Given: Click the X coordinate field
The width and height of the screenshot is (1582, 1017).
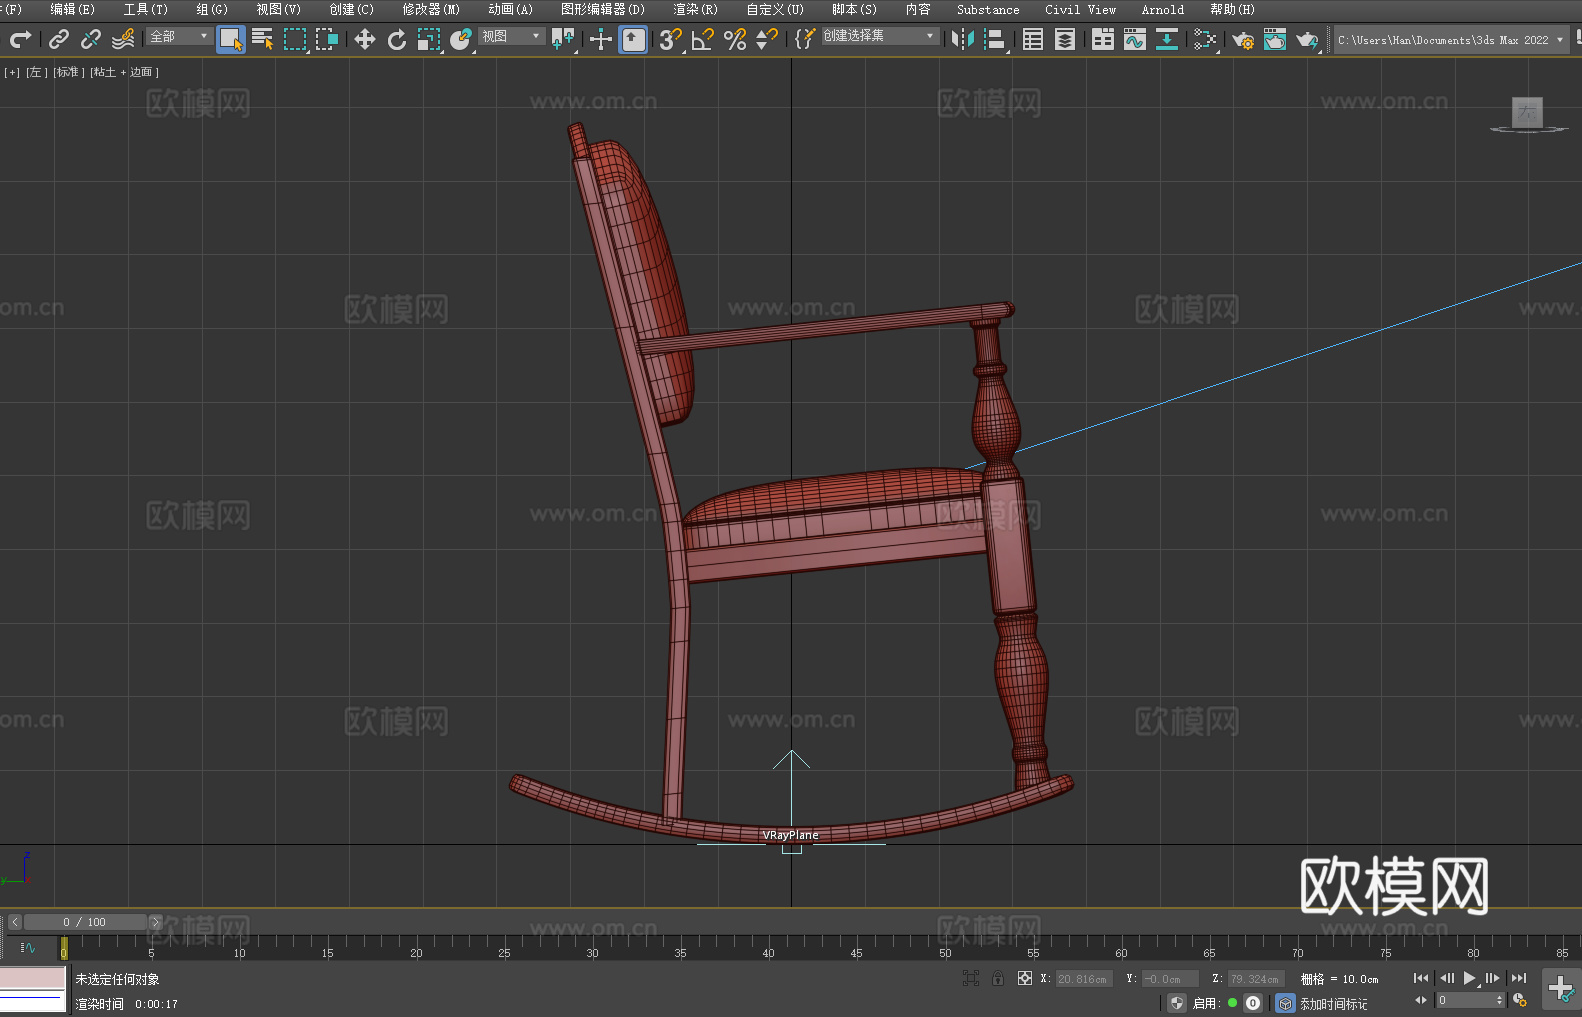Looking at the screenshot, I should pyautogui.click(x=1084, y=979).
